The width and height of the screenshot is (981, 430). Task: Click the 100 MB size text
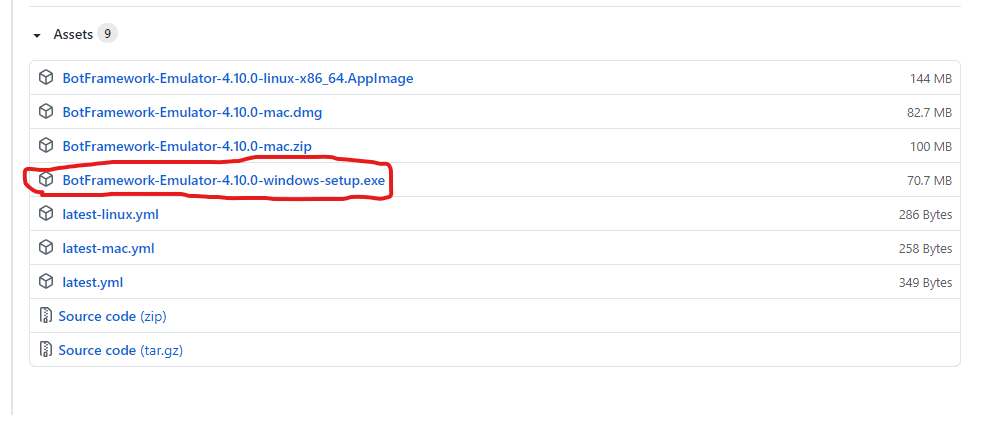(x=931, y=147)
